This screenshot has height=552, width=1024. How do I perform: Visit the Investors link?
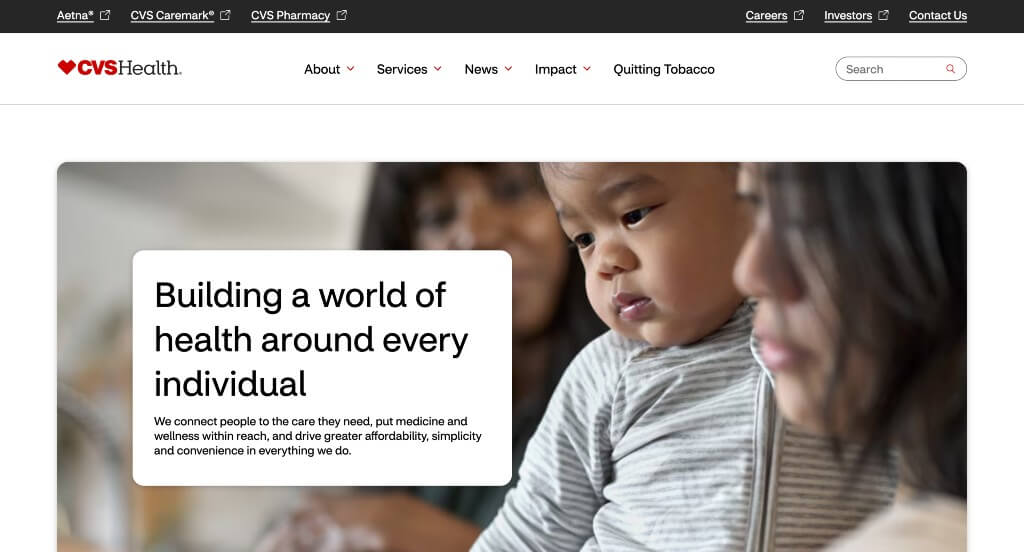848,16
